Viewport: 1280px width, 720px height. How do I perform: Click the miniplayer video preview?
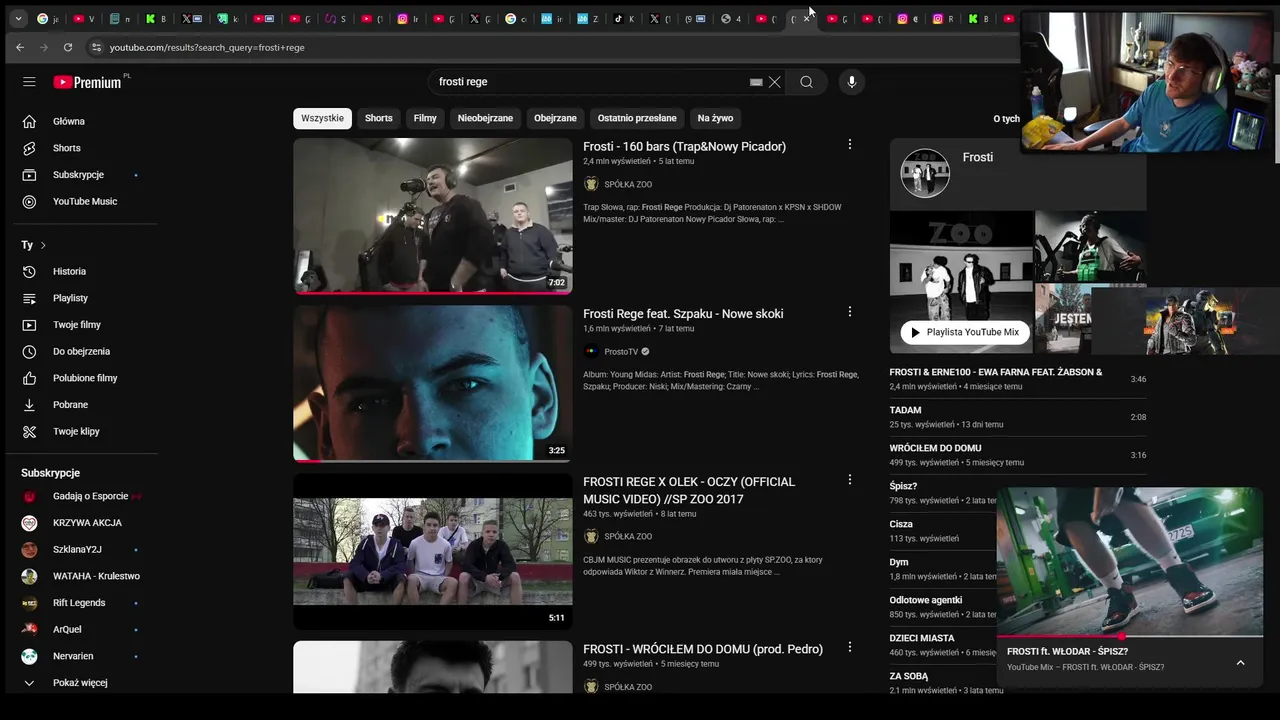point(1130,561)
